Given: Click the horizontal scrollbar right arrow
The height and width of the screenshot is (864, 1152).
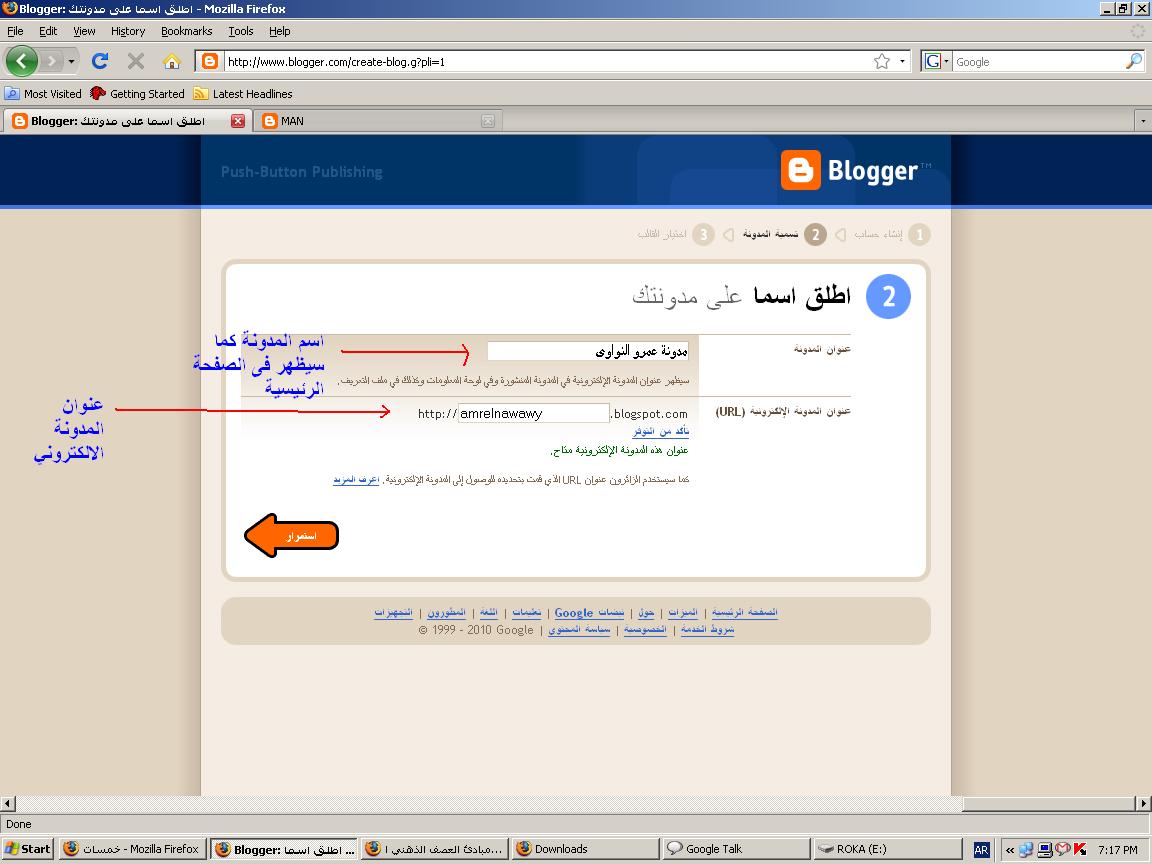Looking at the screenshot, I should 1144,804.
